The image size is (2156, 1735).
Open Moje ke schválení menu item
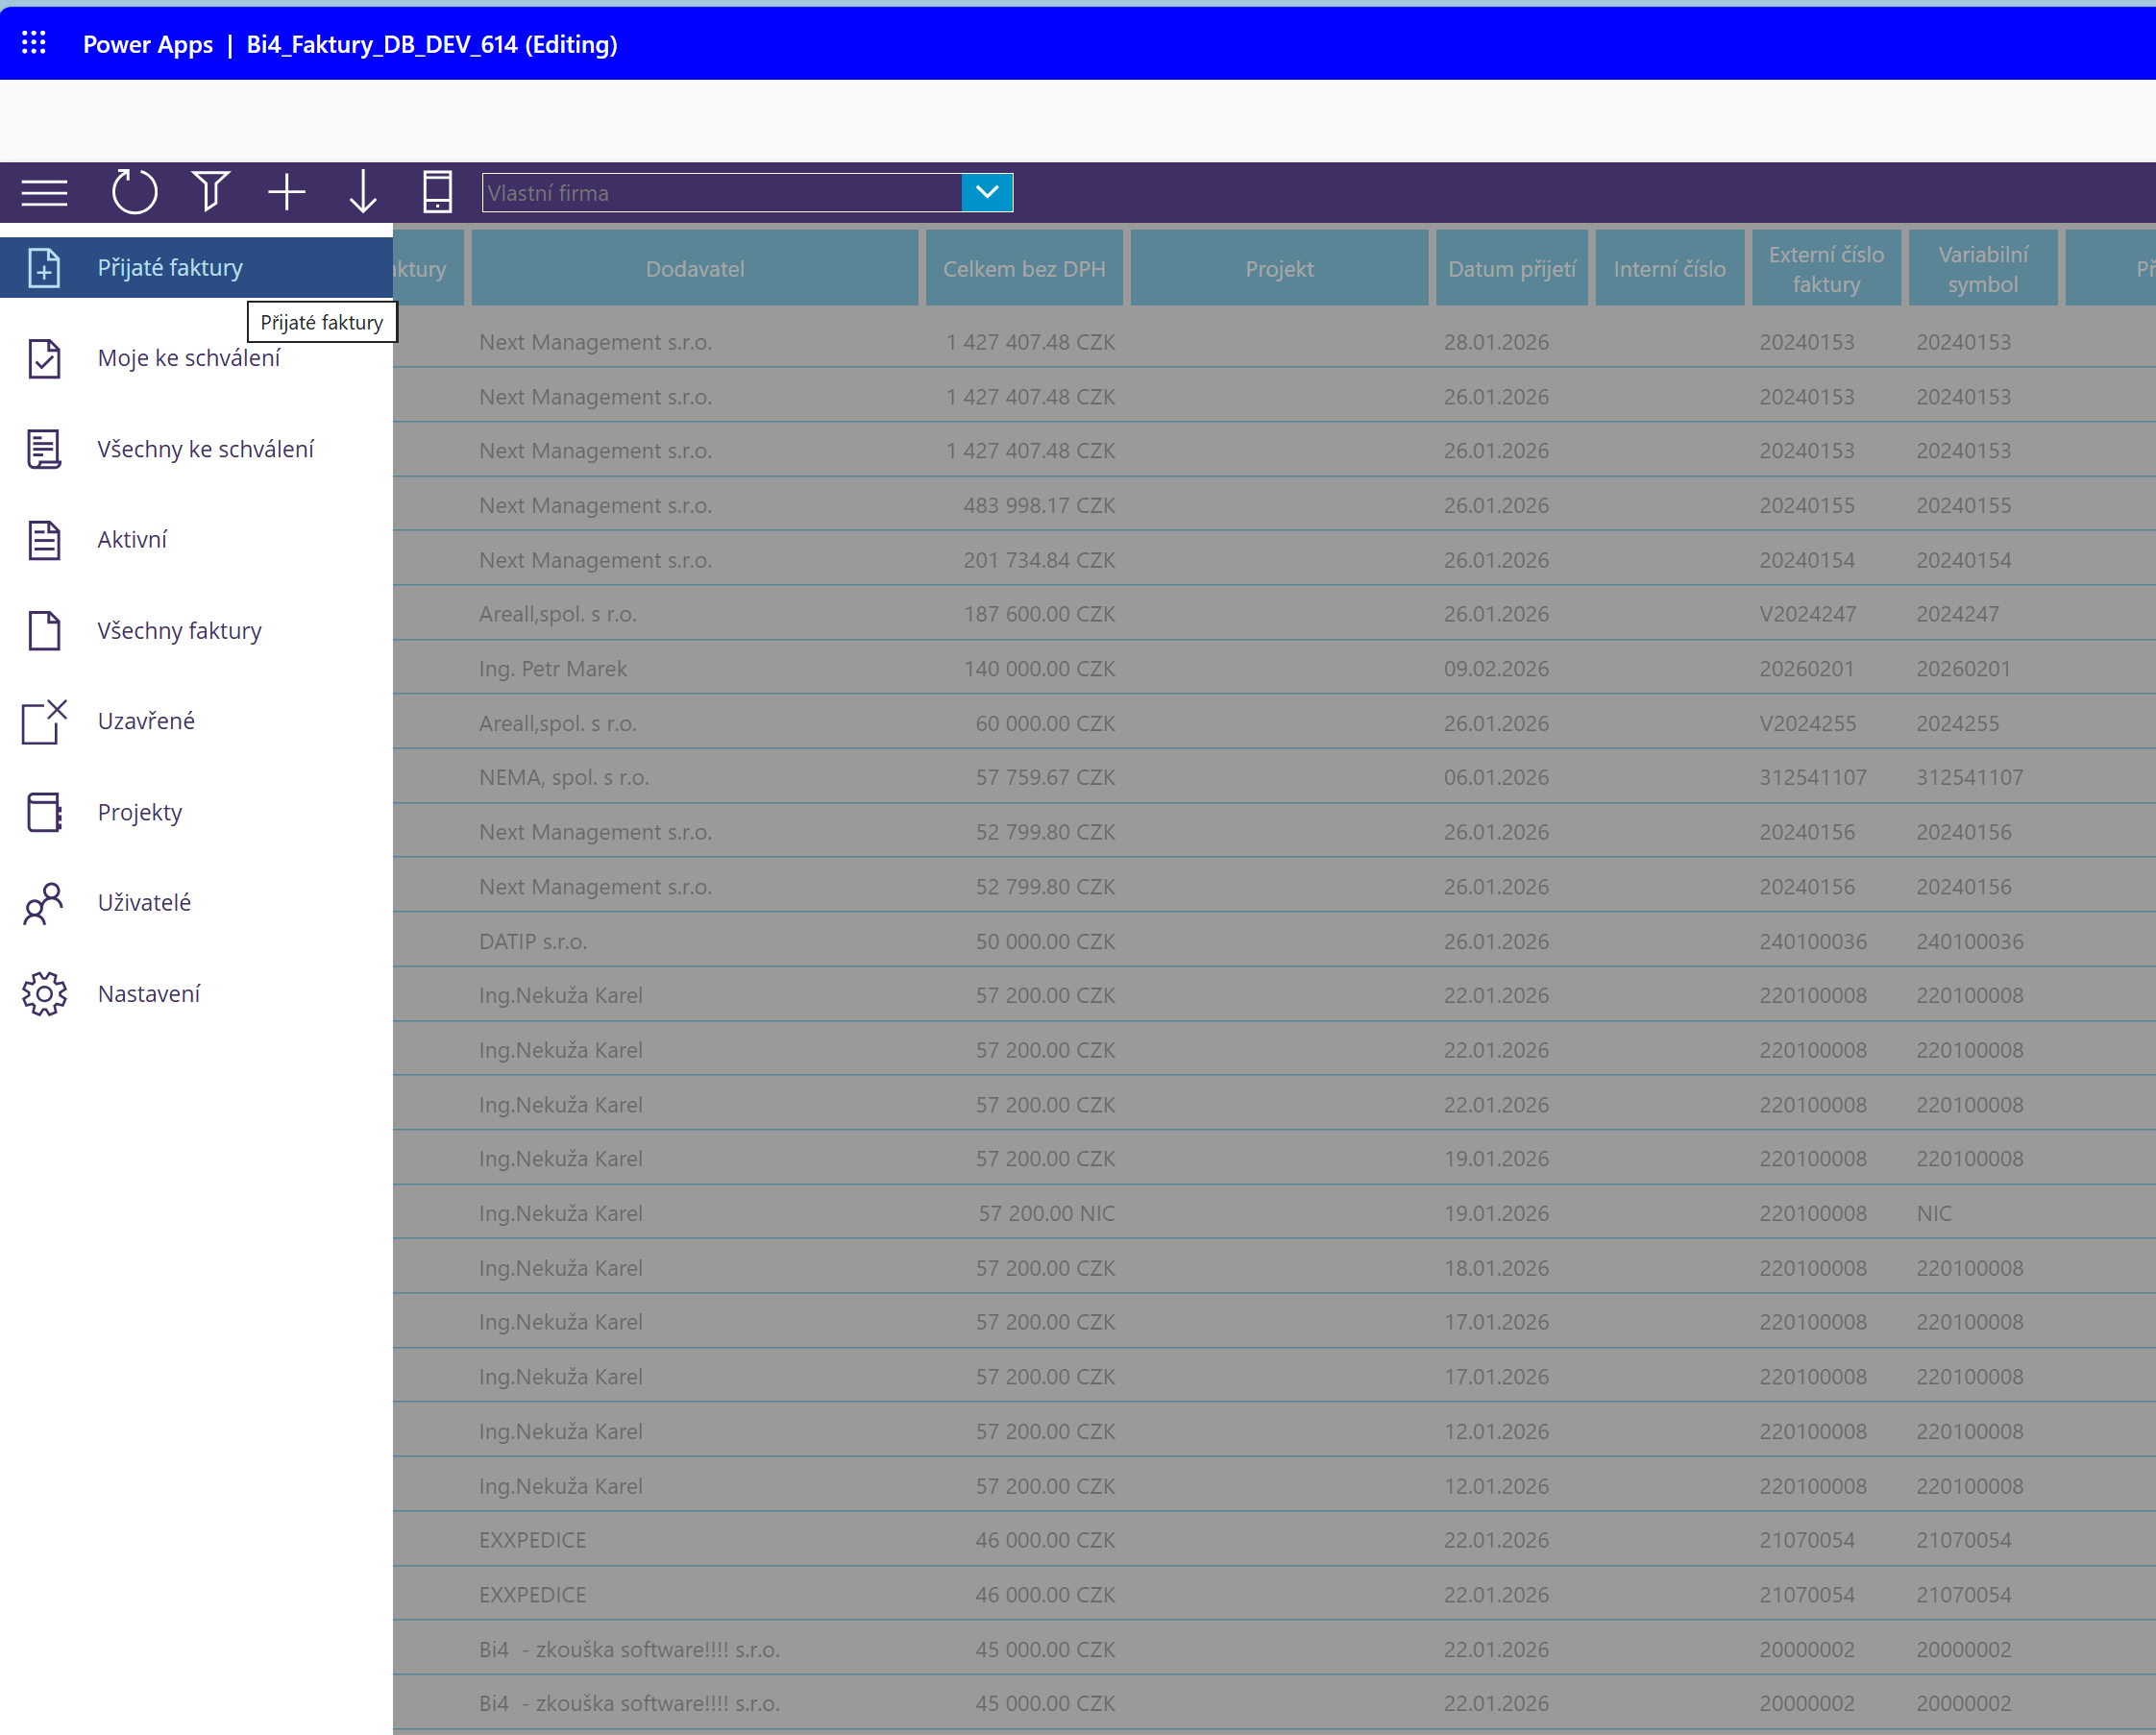[188, 358]
